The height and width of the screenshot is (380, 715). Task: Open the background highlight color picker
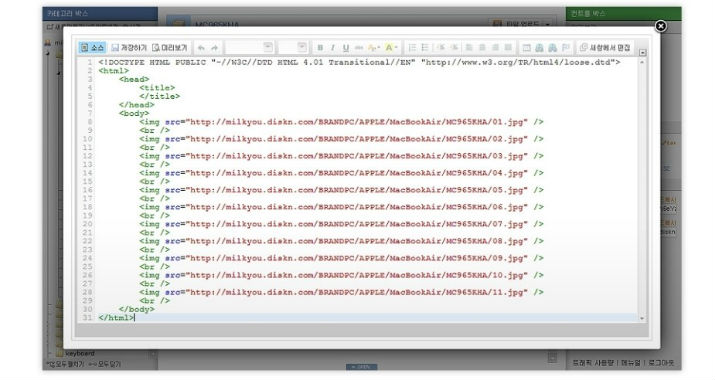pyautogui.click(x=391, y=47)
